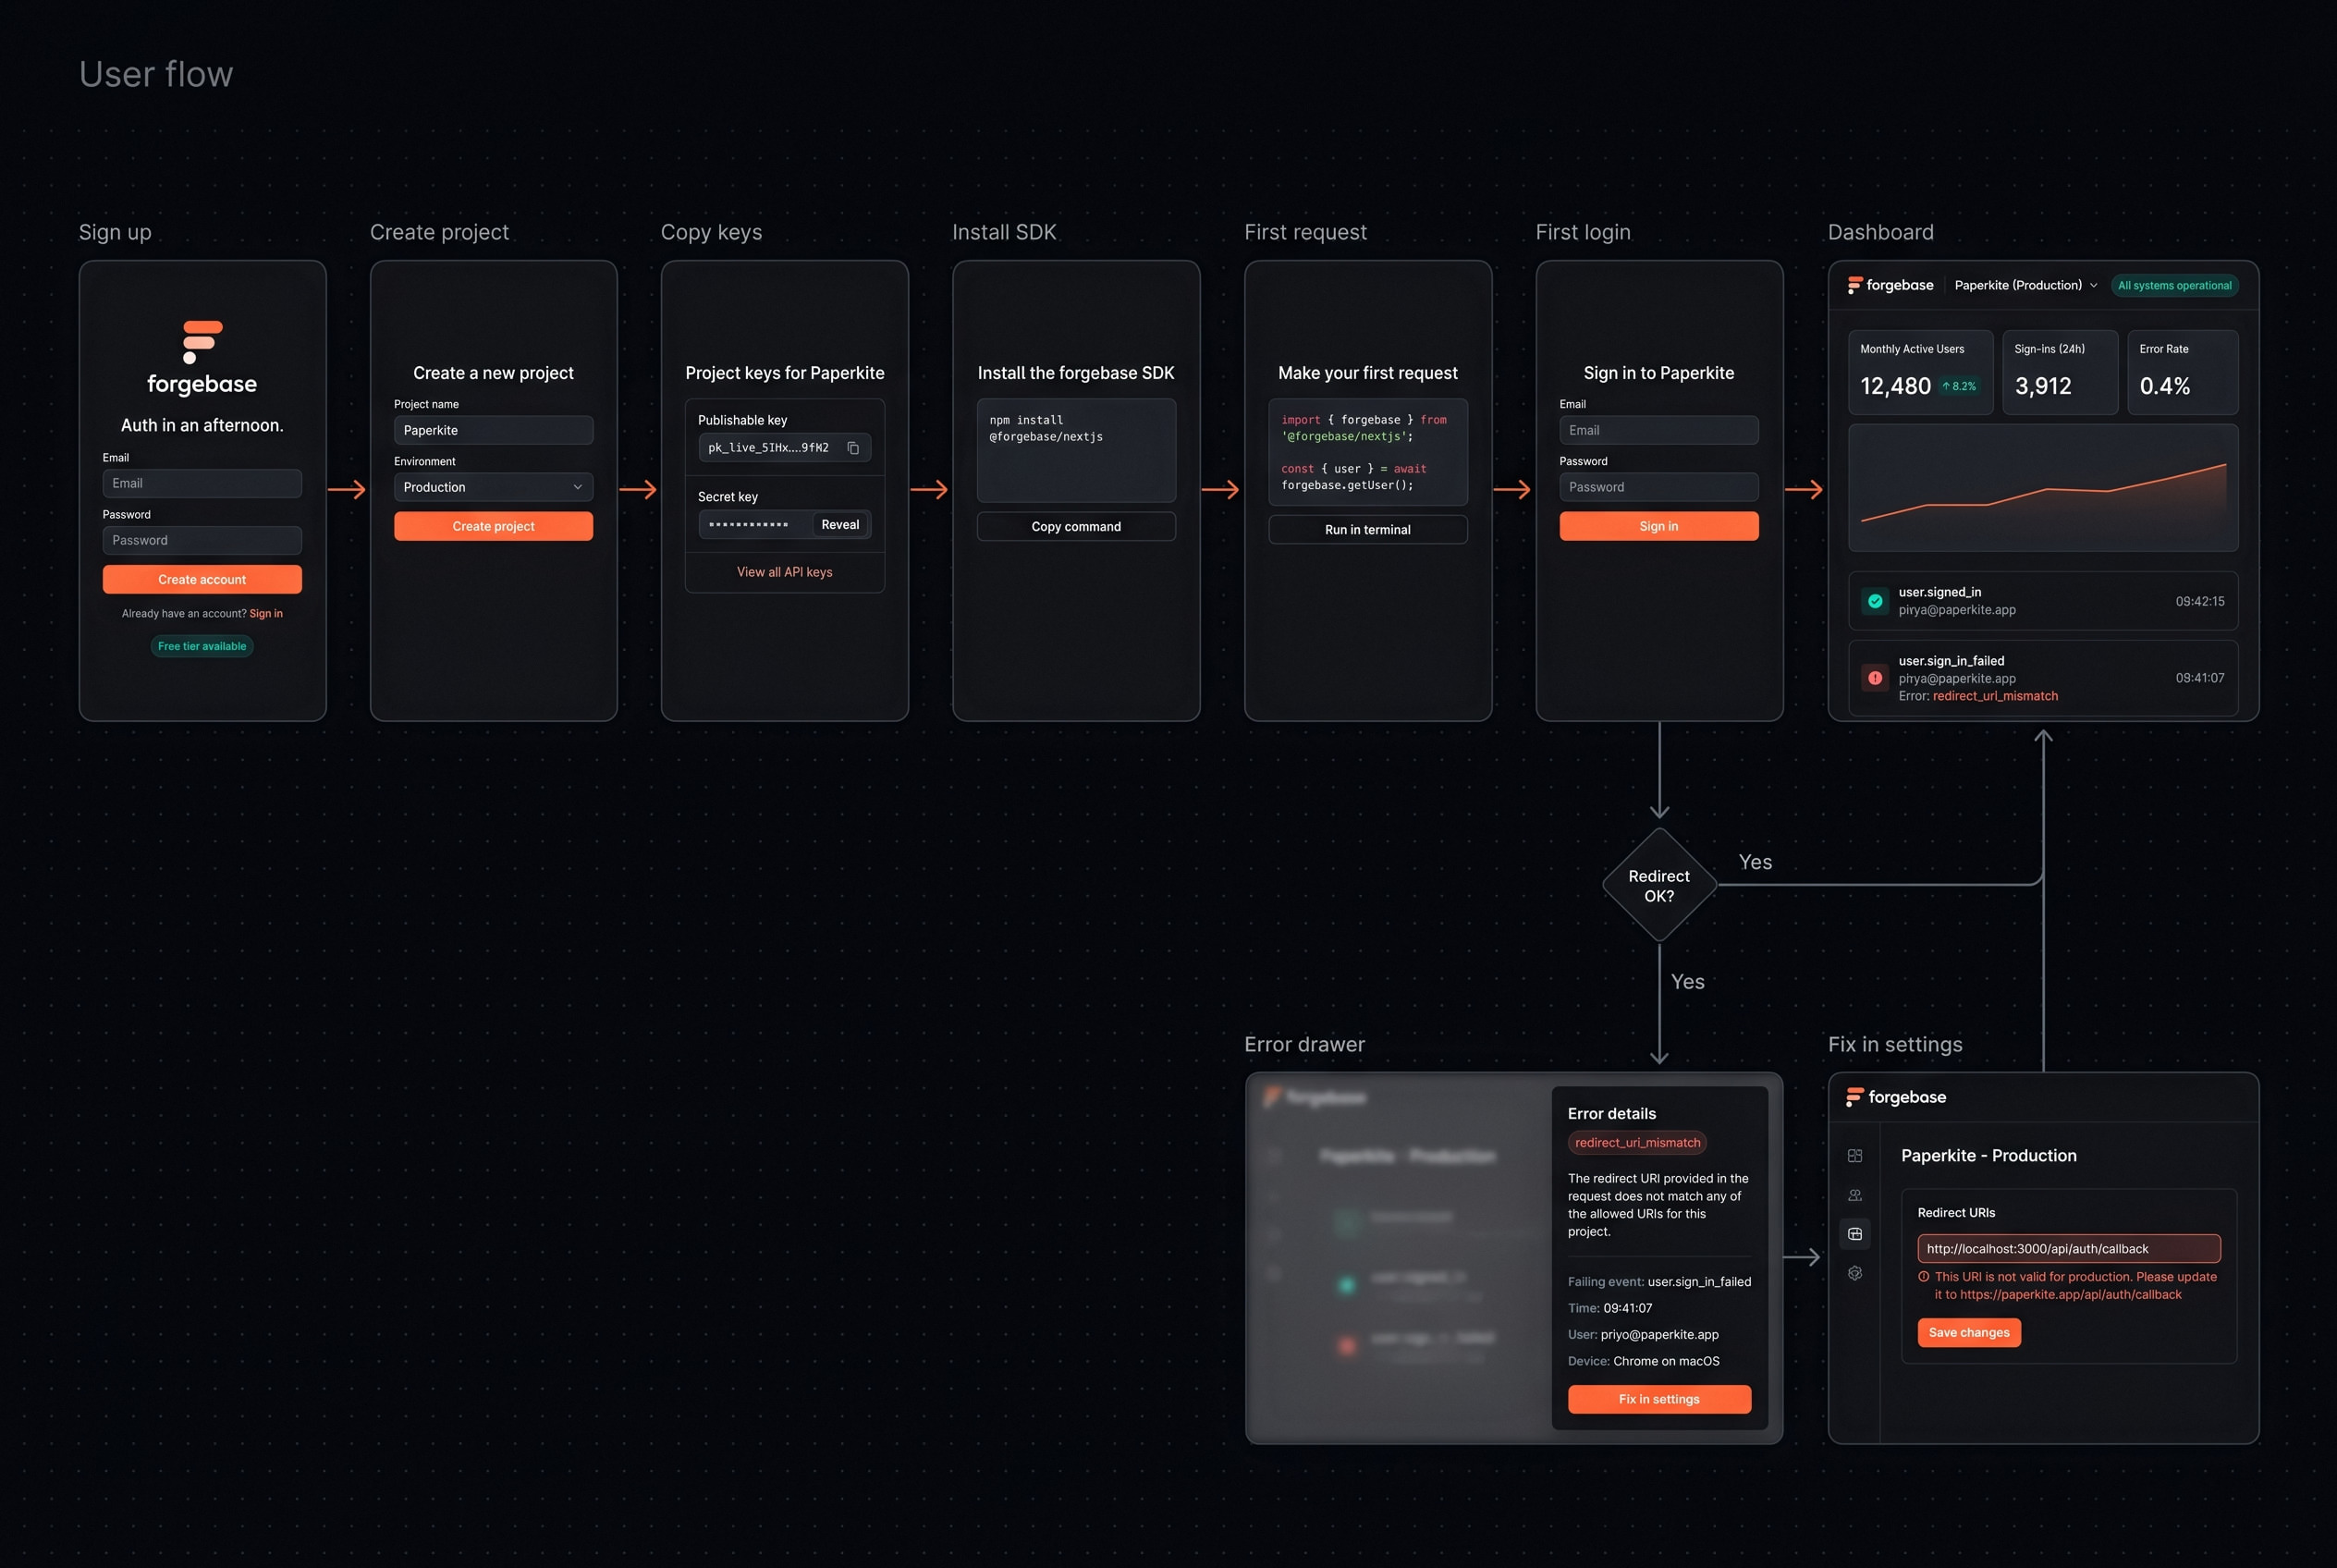Expand the Paperkite (Production) project switcher

coord(2025,285)
